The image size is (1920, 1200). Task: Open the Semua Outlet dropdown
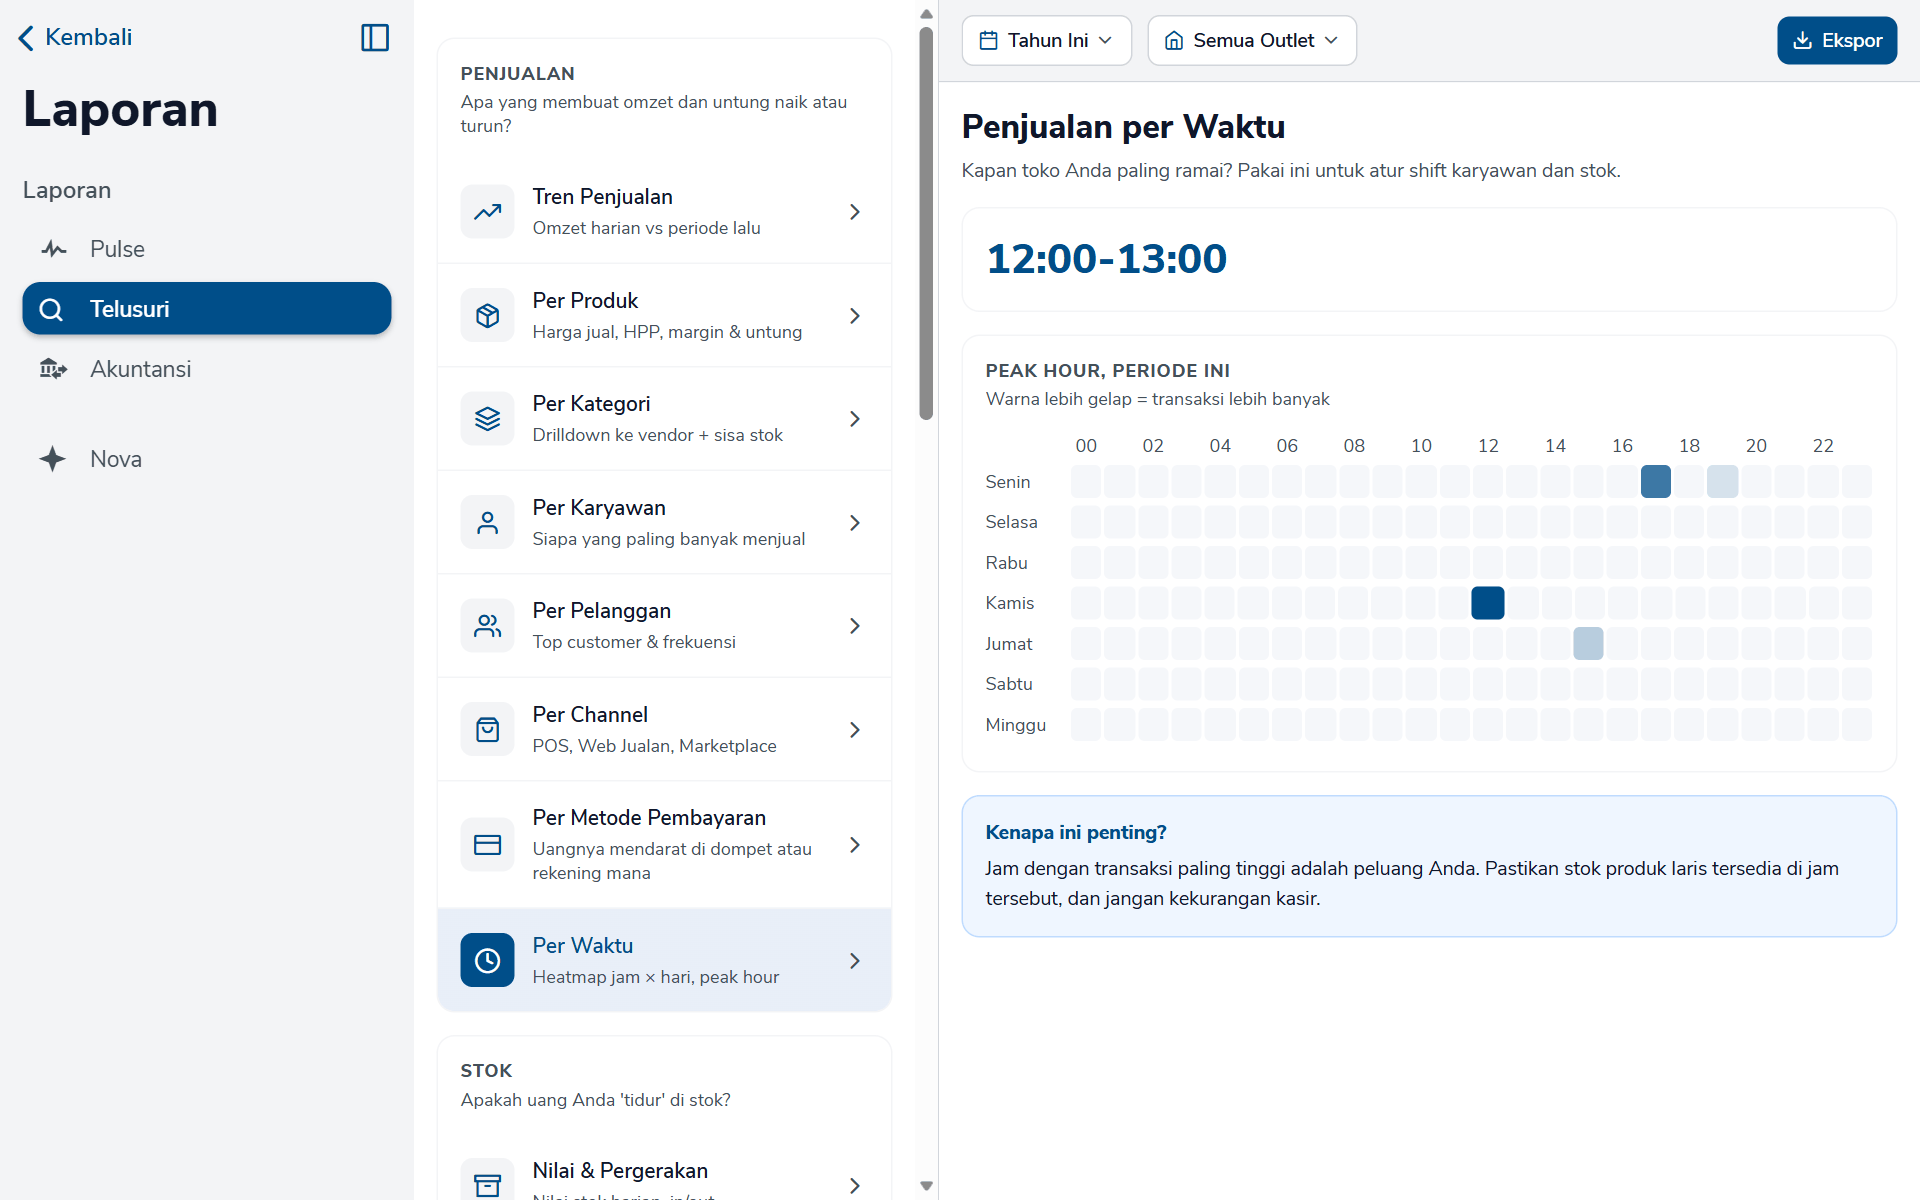pyautogui.click(x=1251, y=41)
